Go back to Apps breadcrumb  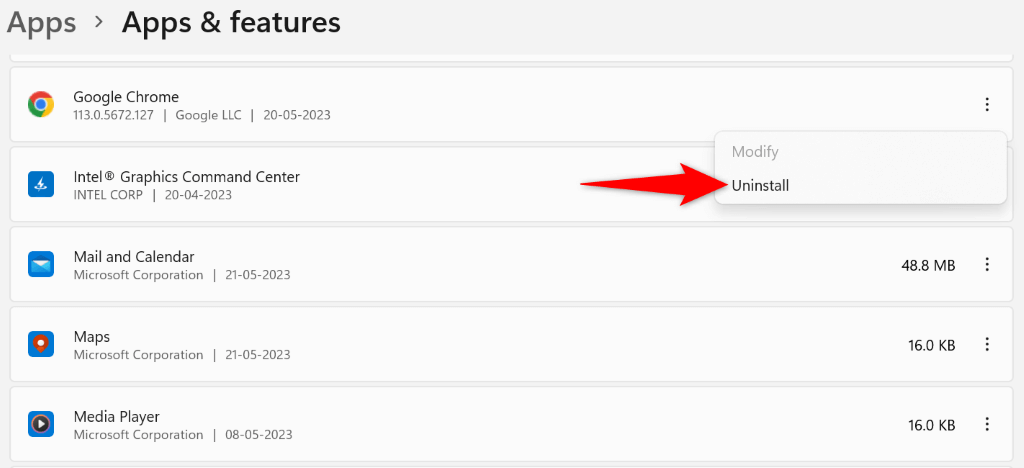pos(41,22)
